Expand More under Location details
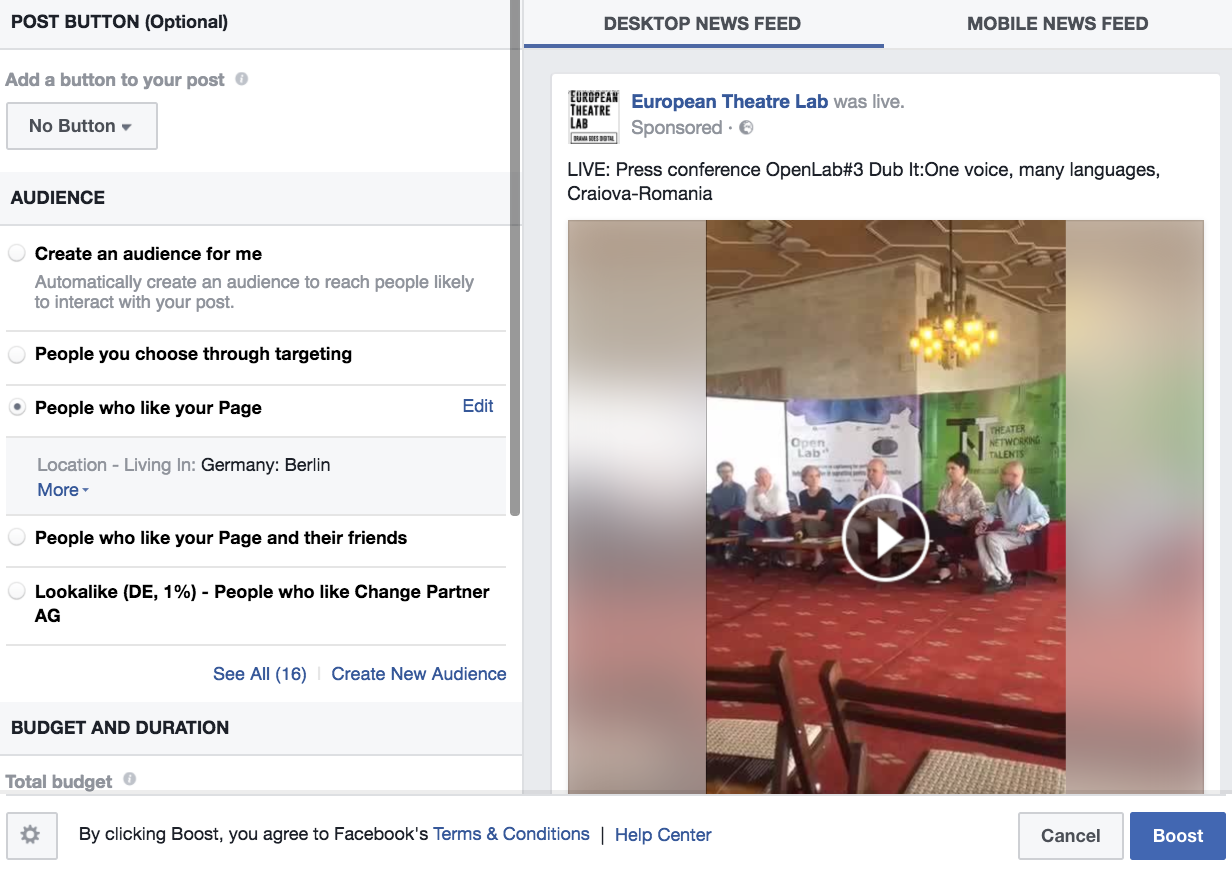This screenshot has height=872, width=1232. coord(63,490)
